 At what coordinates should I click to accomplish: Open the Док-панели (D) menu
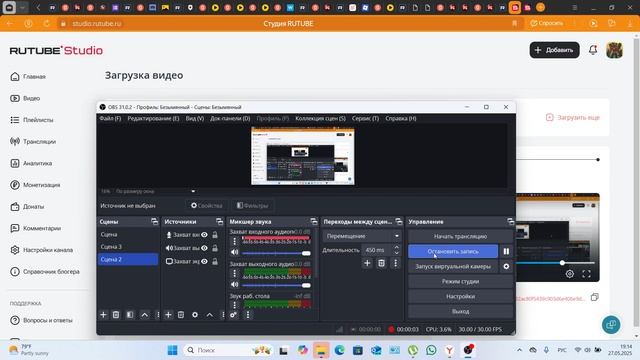[x=230, y=118]
